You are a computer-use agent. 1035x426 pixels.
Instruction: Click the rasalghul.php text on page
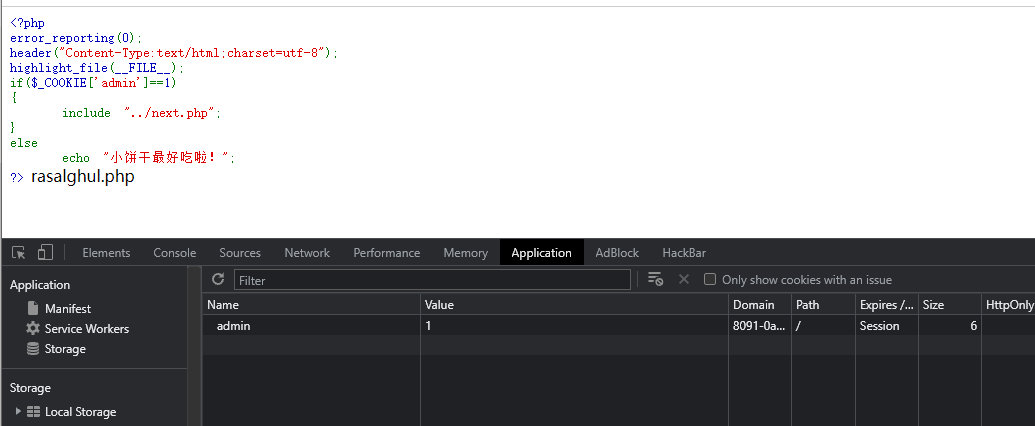tap(83, 177)
